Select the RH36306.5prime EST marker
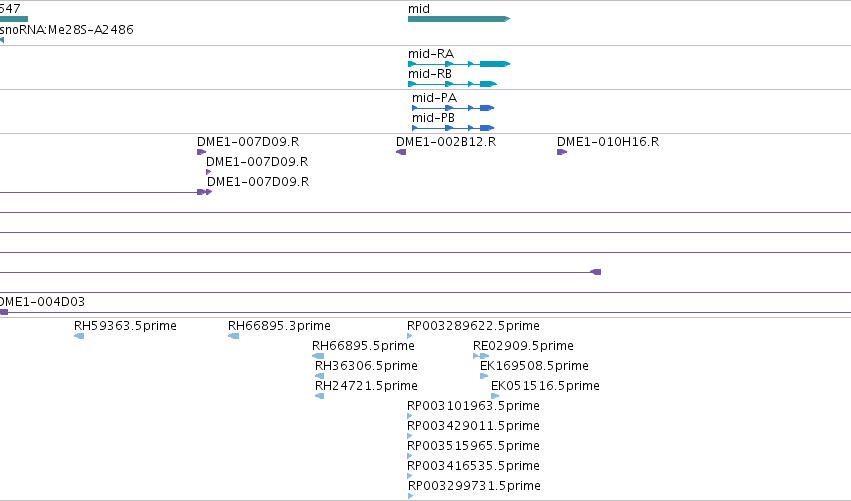This screenshot has height=501, width=851. [x=320, y=376]
